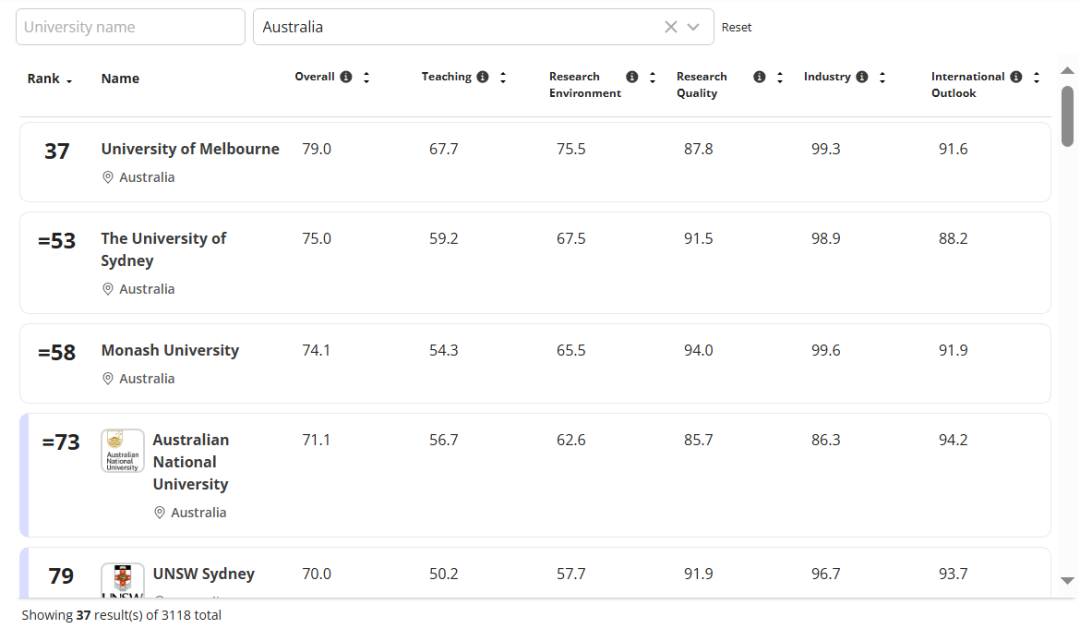Image resolution: width=1080 pixels, height=629 pixels.
Task: Click the Industry column info icon
Action: point(862,77)
